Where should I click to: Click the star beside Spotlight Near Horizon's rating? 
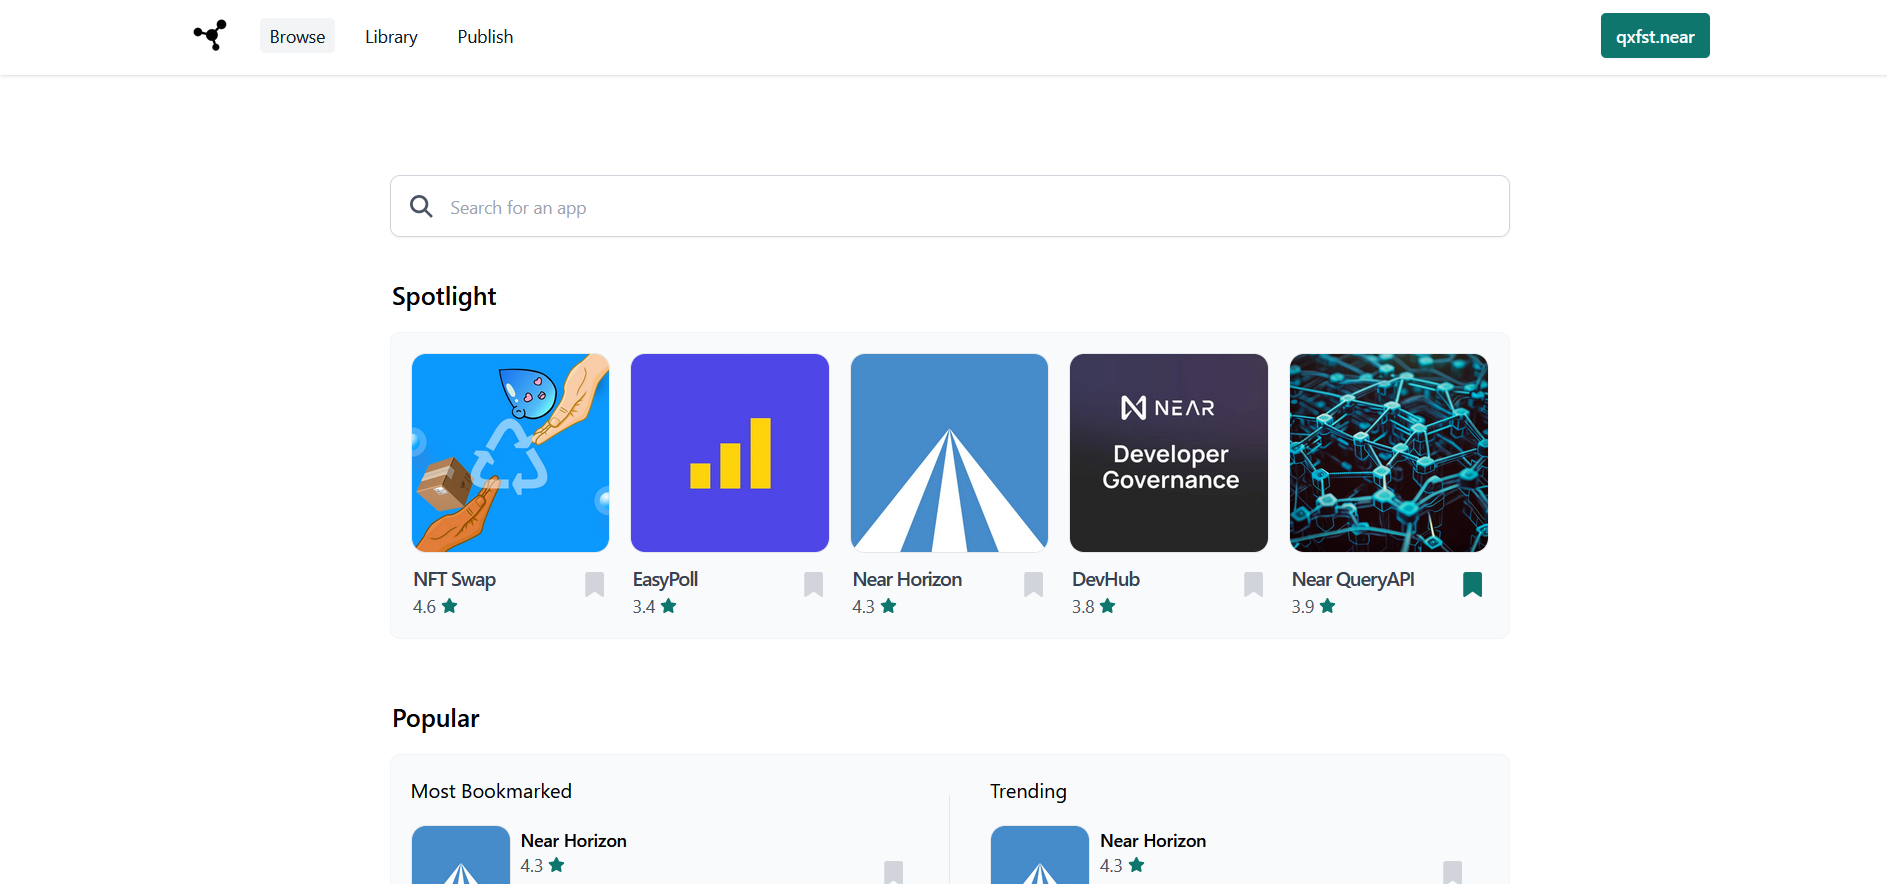click(x=889, y=606)
